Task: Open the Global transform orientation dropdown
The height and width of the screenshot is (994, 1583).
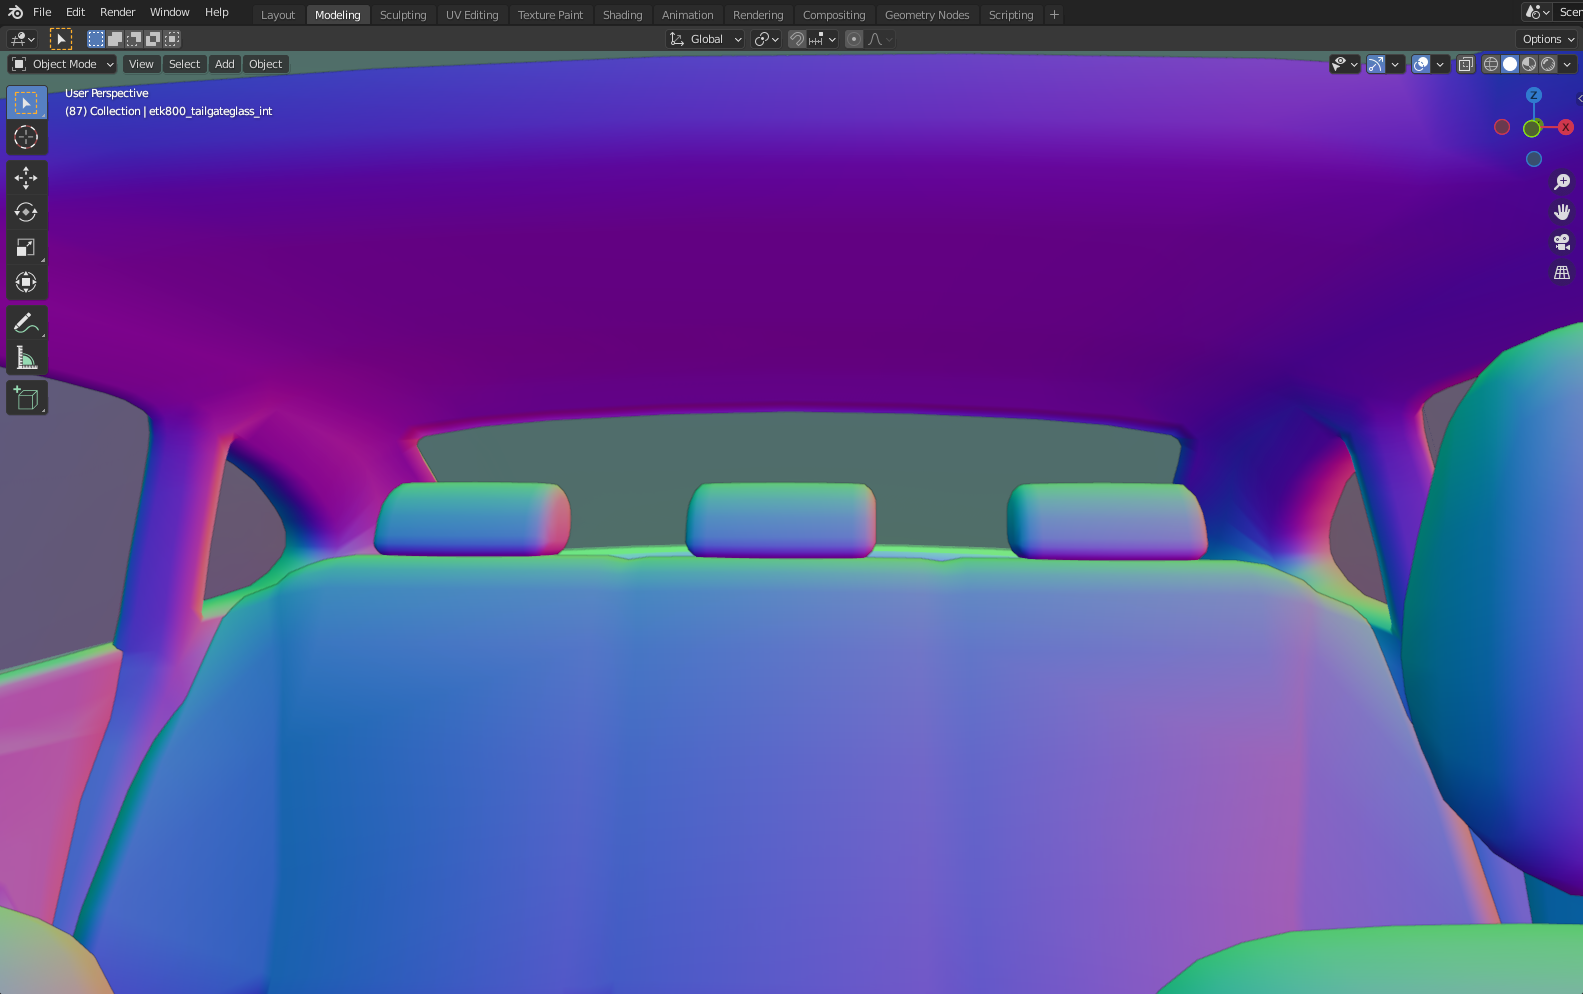Action: 705,39
